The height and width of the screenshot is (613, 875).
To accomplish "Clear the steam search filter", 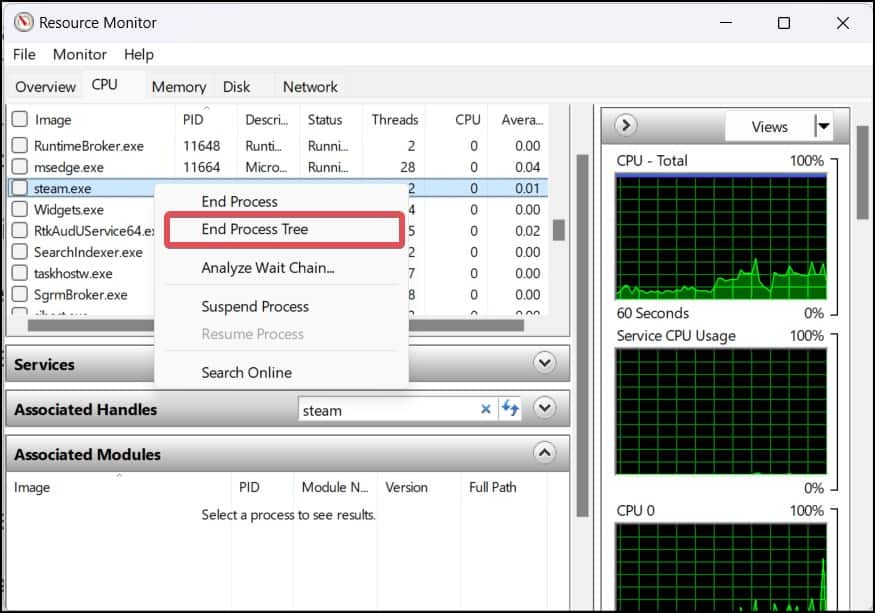I will click(x=485, y=409).
